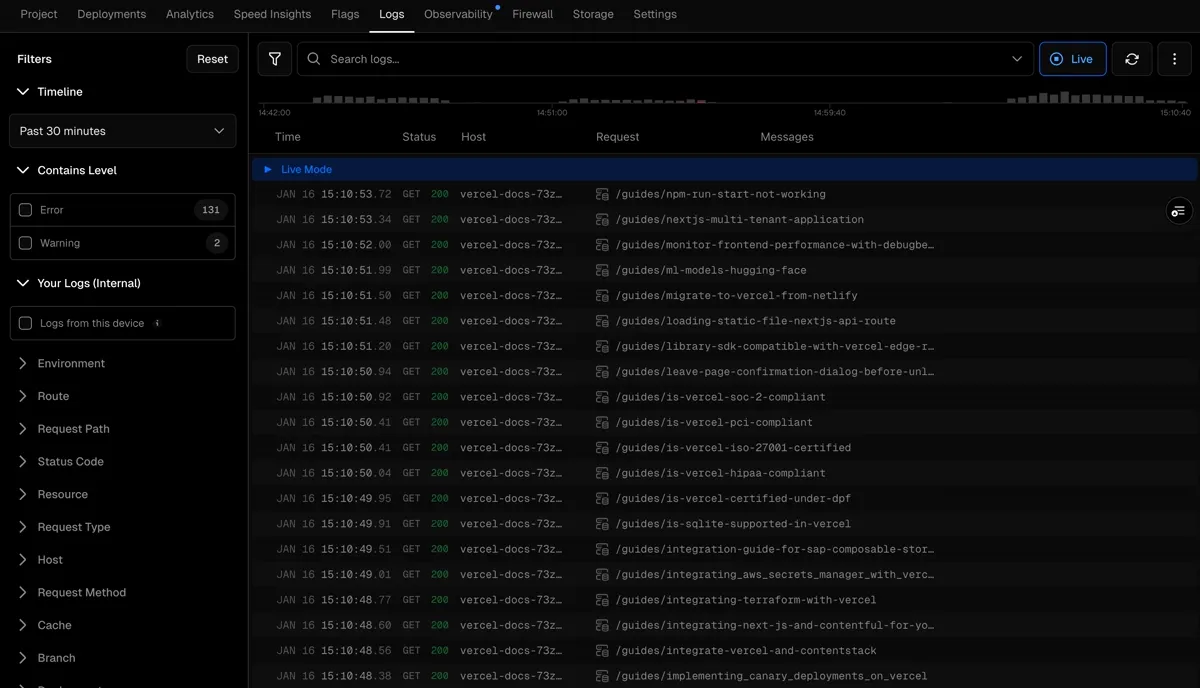Enable the Error level checkbox

click(x=26, y=210)
